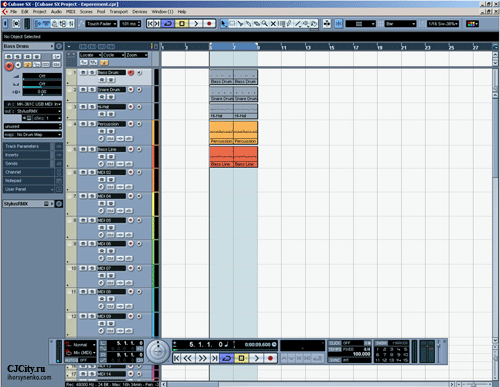500x387 pixels.
Task: Click the Play button in top toolbar
Action: click(196, 24)
